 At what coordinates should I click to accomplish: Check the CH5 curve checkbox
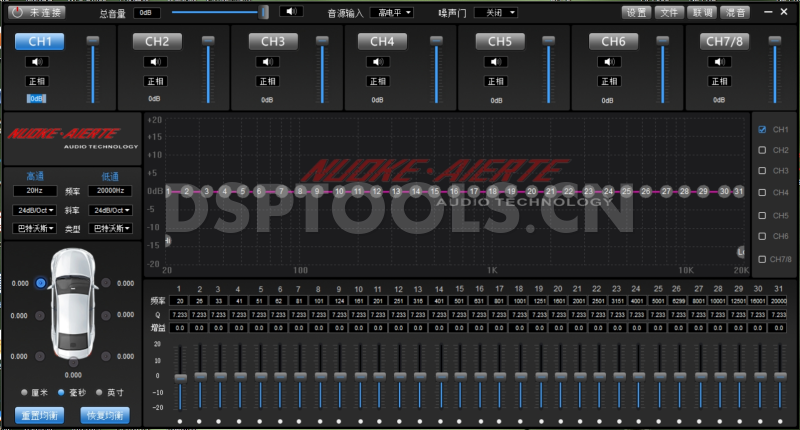pos(762,215)
